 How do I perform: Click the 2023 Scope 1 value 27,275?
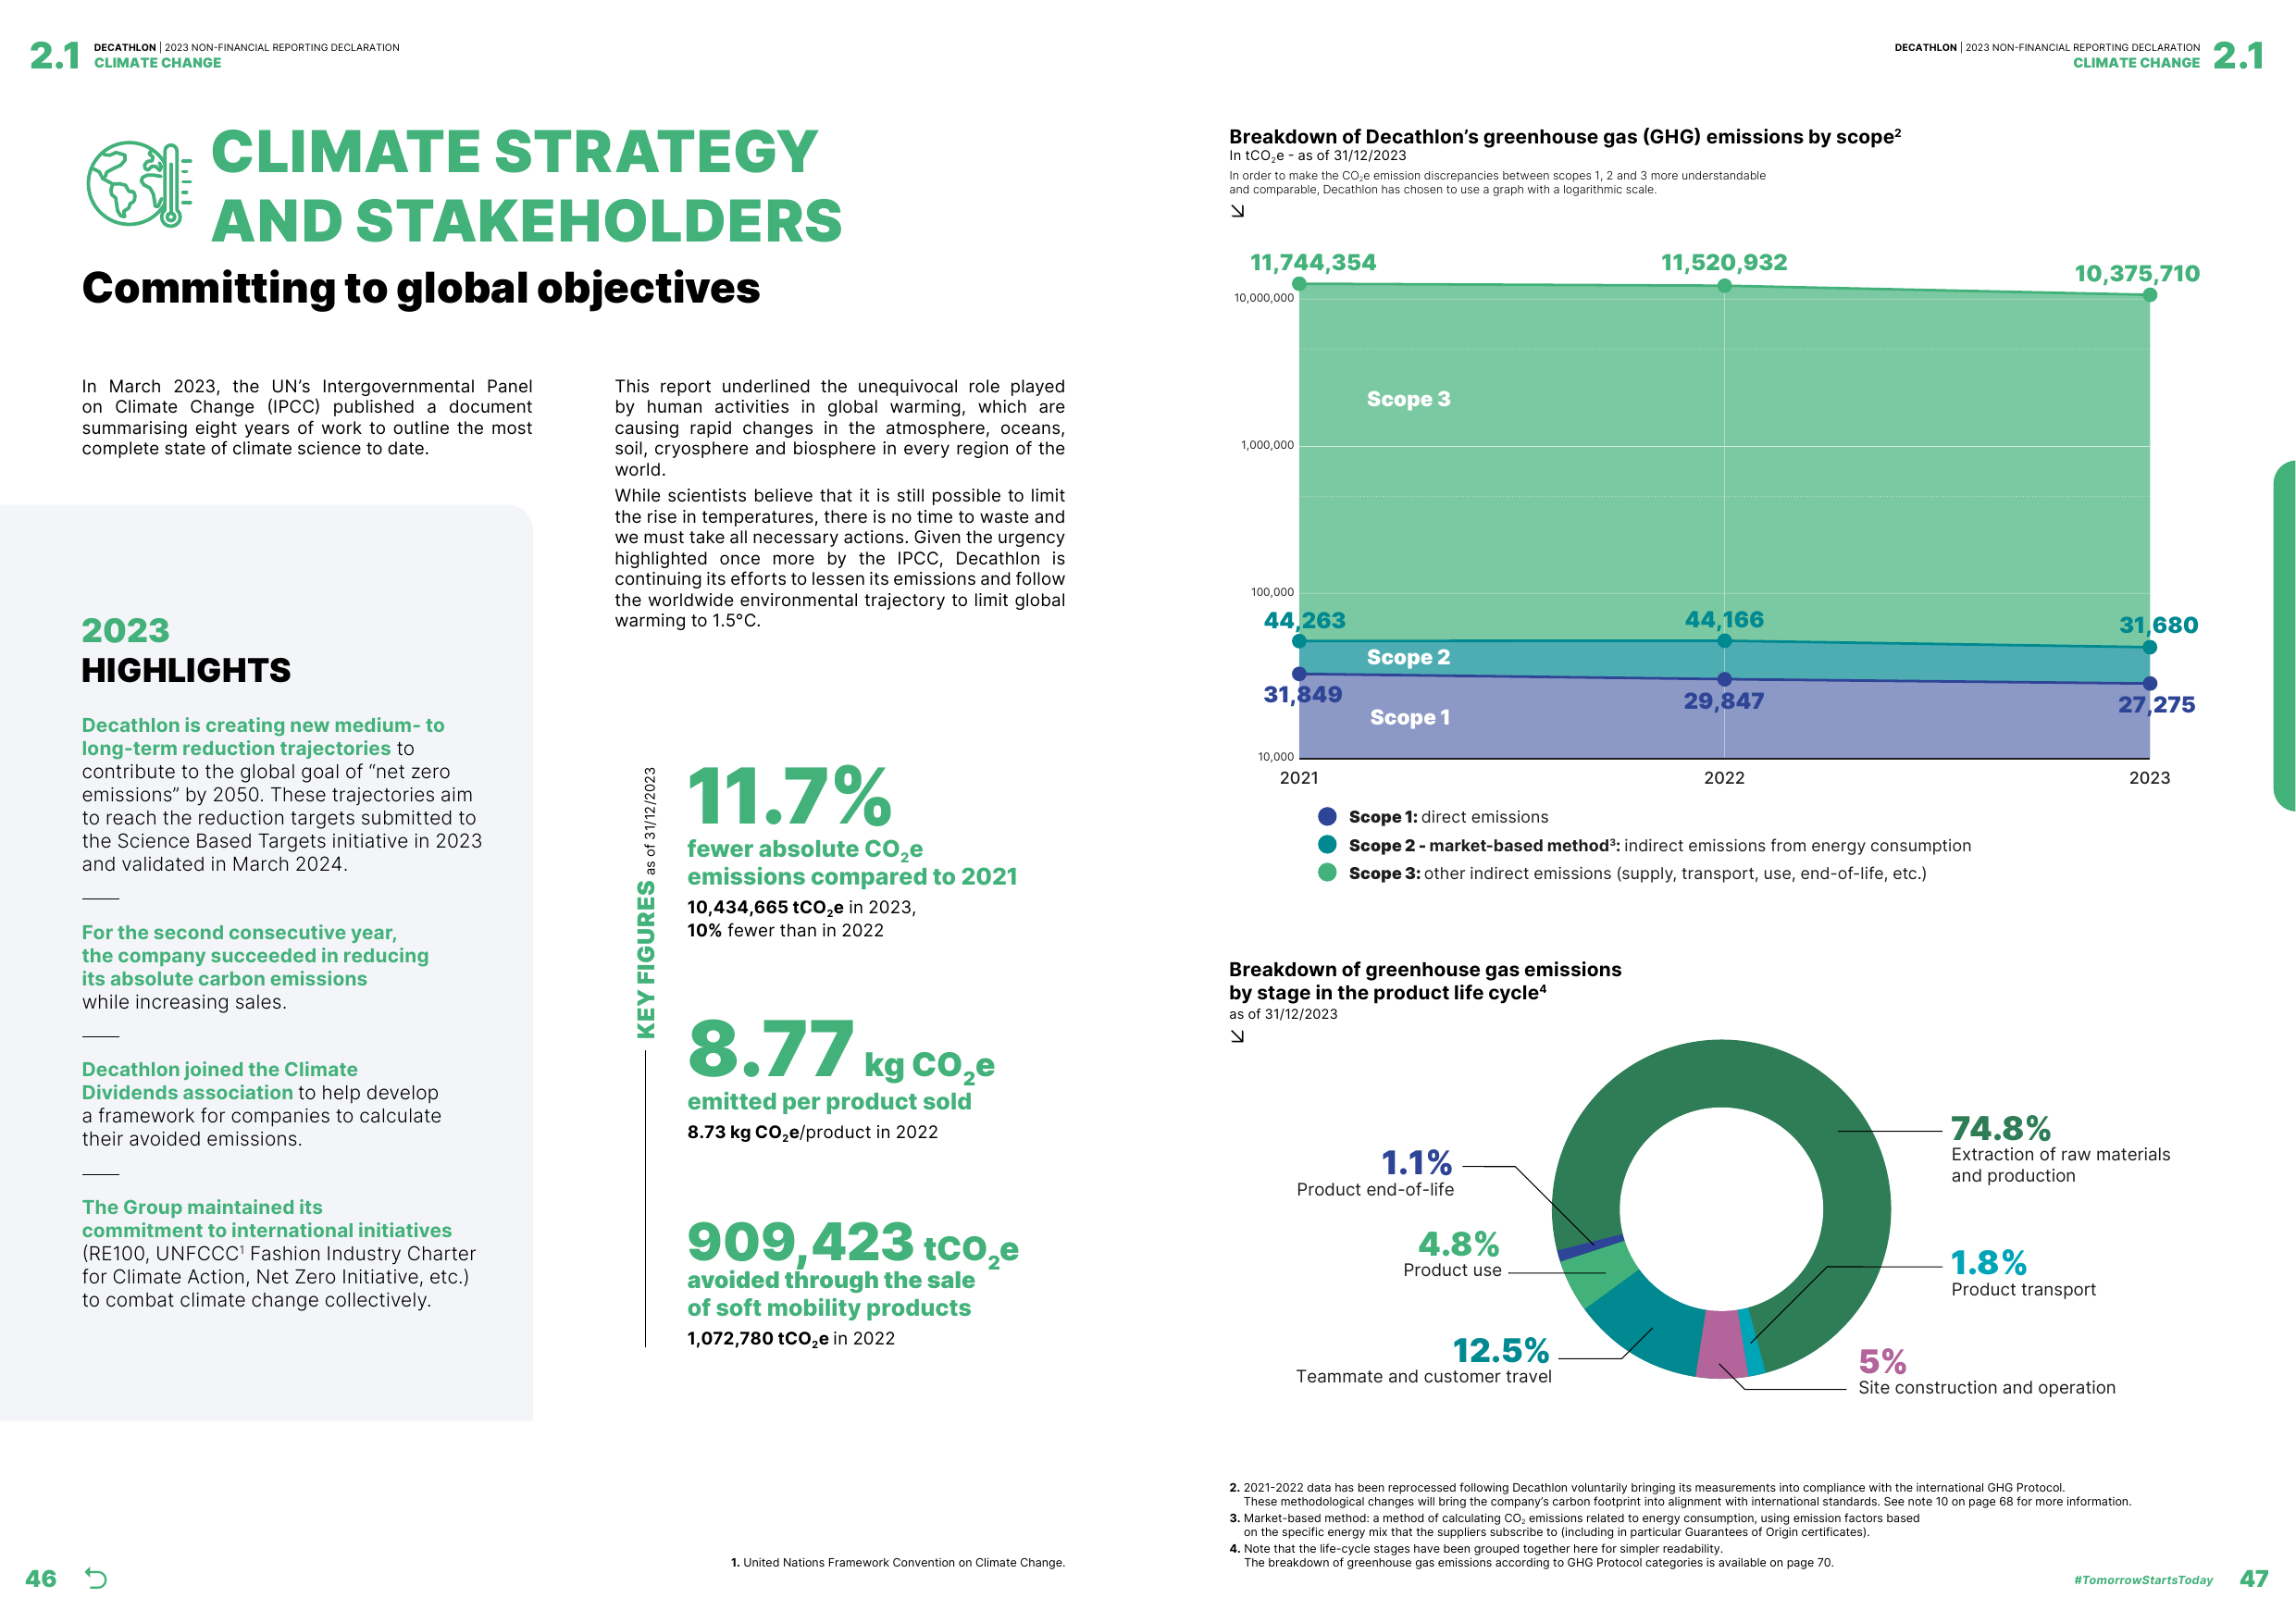click(2156, 705)
